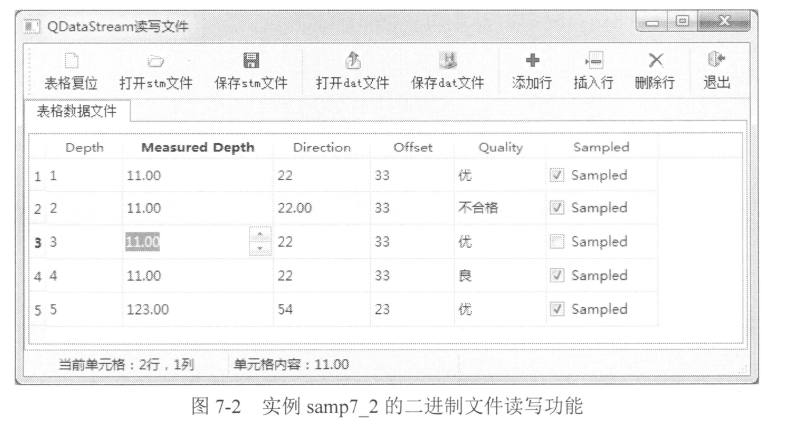
Task: Select row header 5
Action: coord(38,309)
